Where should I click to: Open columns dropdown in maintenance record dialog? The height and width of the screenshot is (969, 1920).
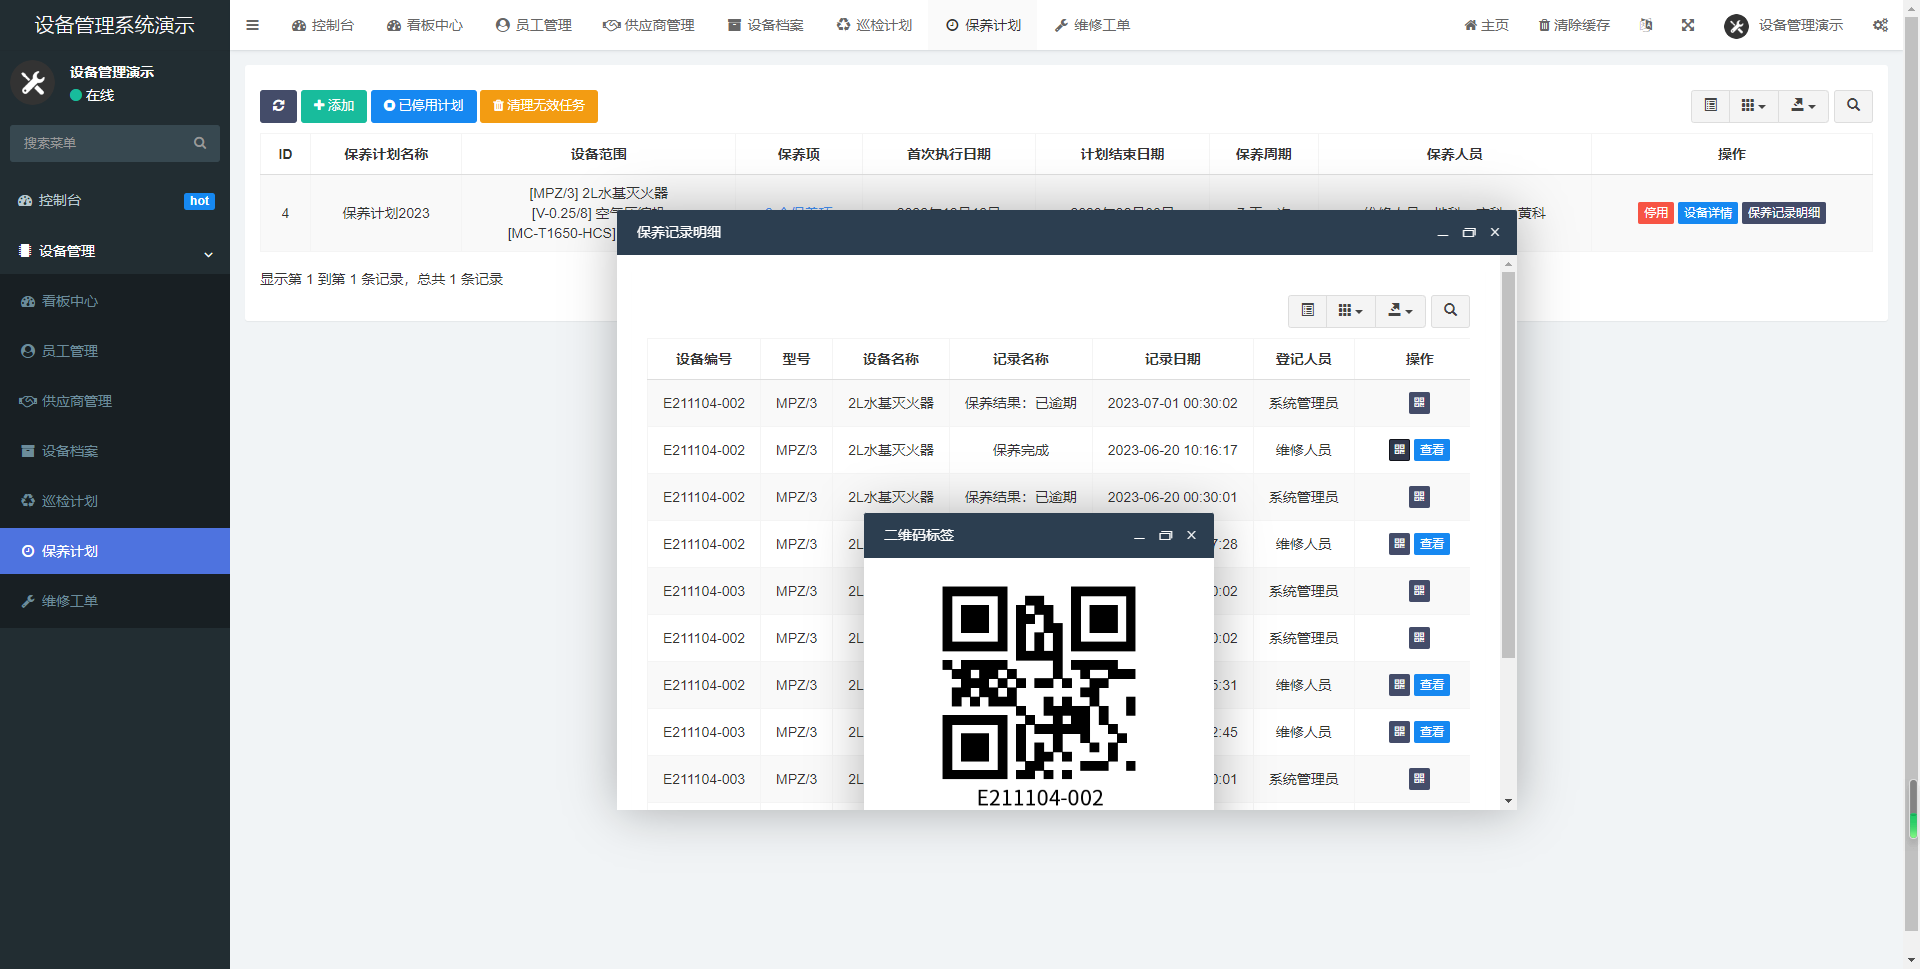click(x=1351, y=311)
